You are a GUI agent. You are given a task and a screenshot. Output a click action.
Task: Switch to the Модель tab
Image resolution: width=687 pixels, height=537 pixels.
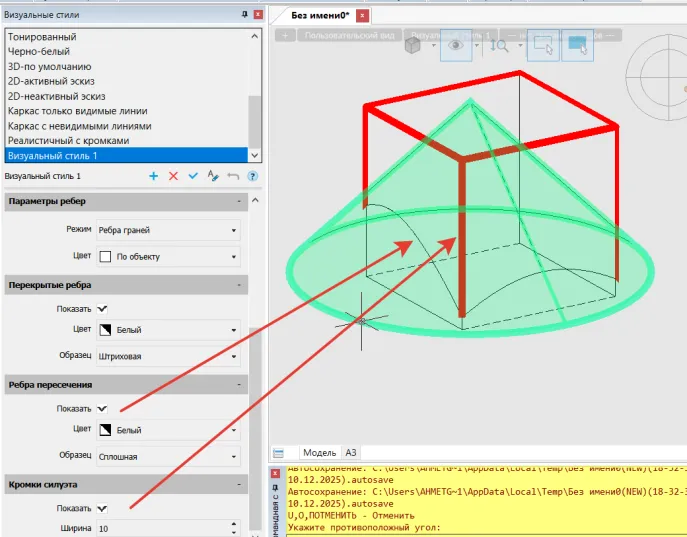tap(319, 452)
